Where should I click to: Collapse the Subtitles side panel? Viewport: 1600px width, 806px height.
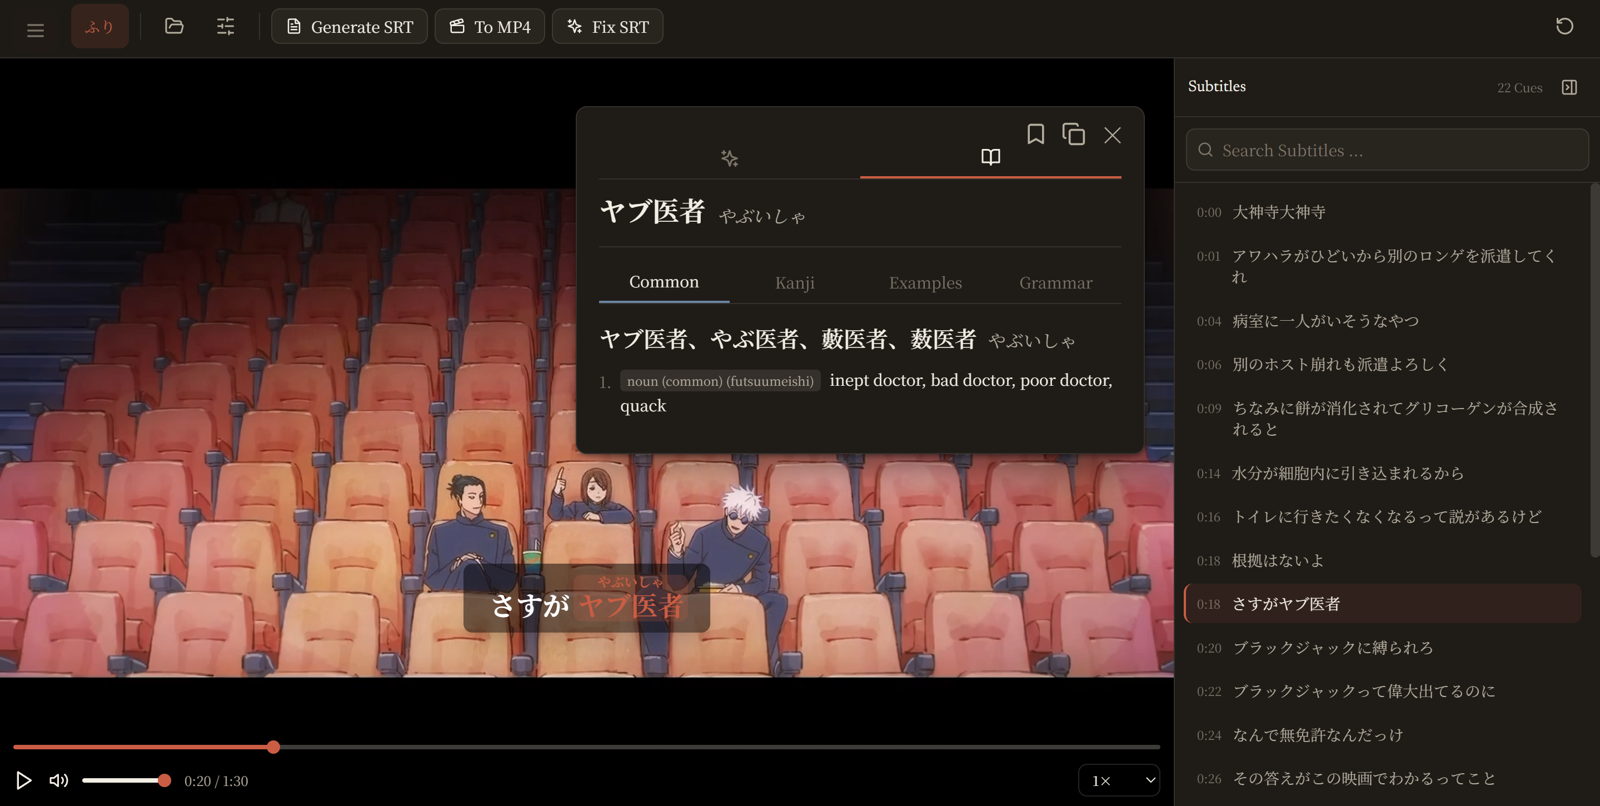click(1569, 88)
